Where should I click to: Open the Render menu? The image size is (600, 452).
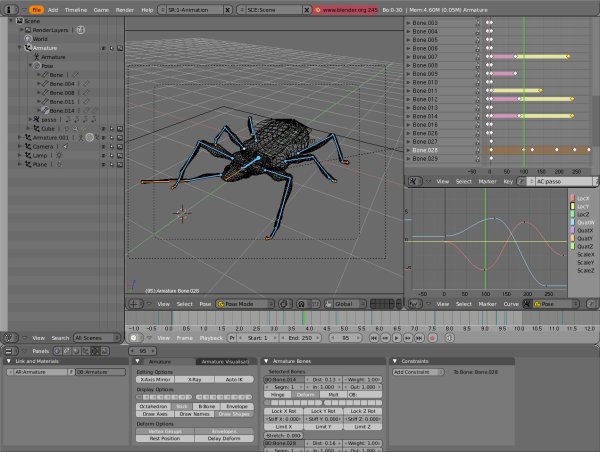click(x=125, y=9)
